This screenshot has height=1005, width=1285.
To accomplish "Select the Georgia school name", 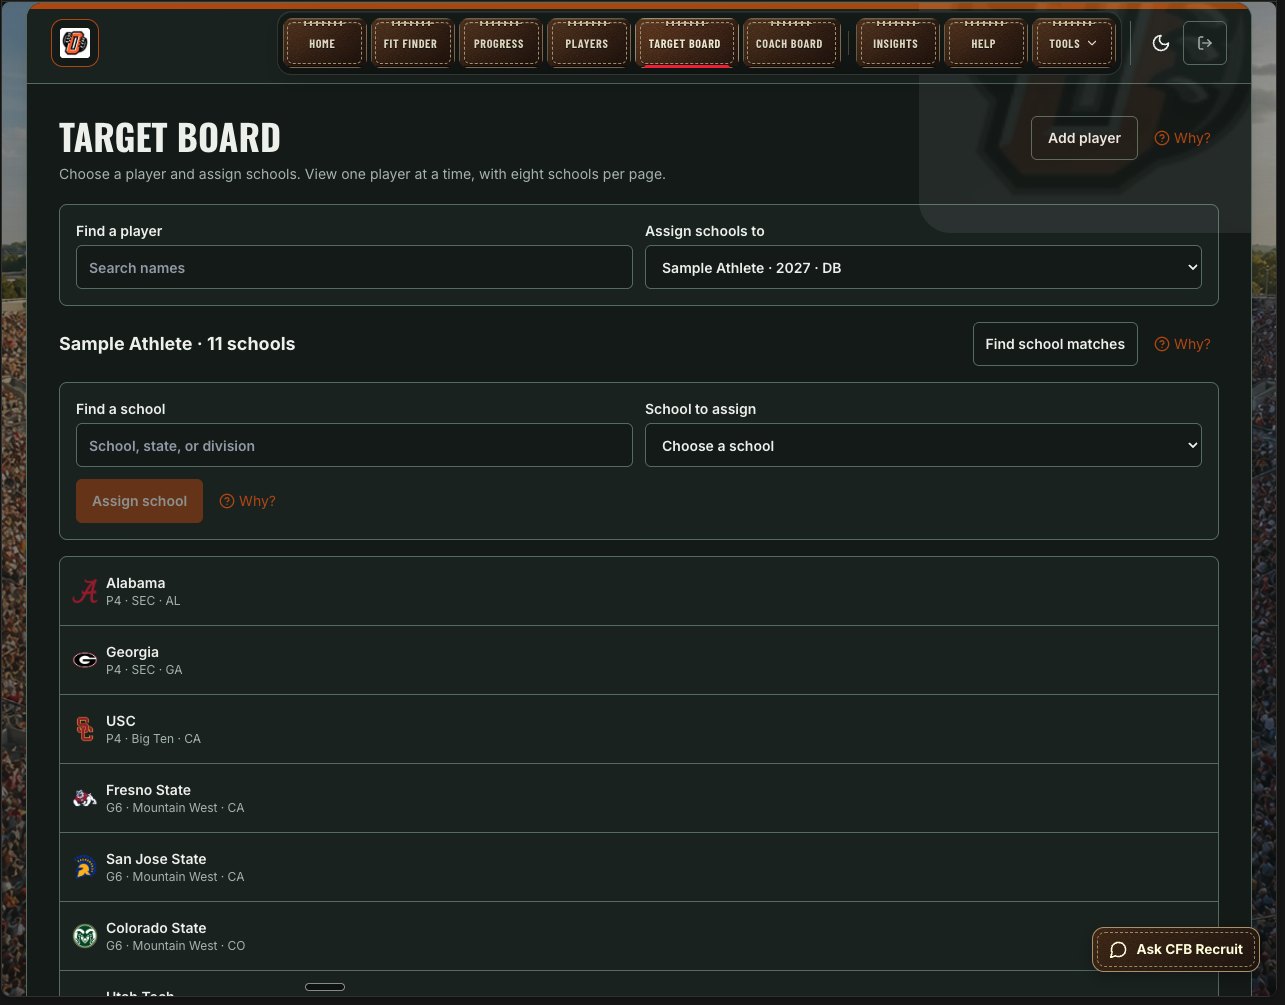I will coord(132,652).
